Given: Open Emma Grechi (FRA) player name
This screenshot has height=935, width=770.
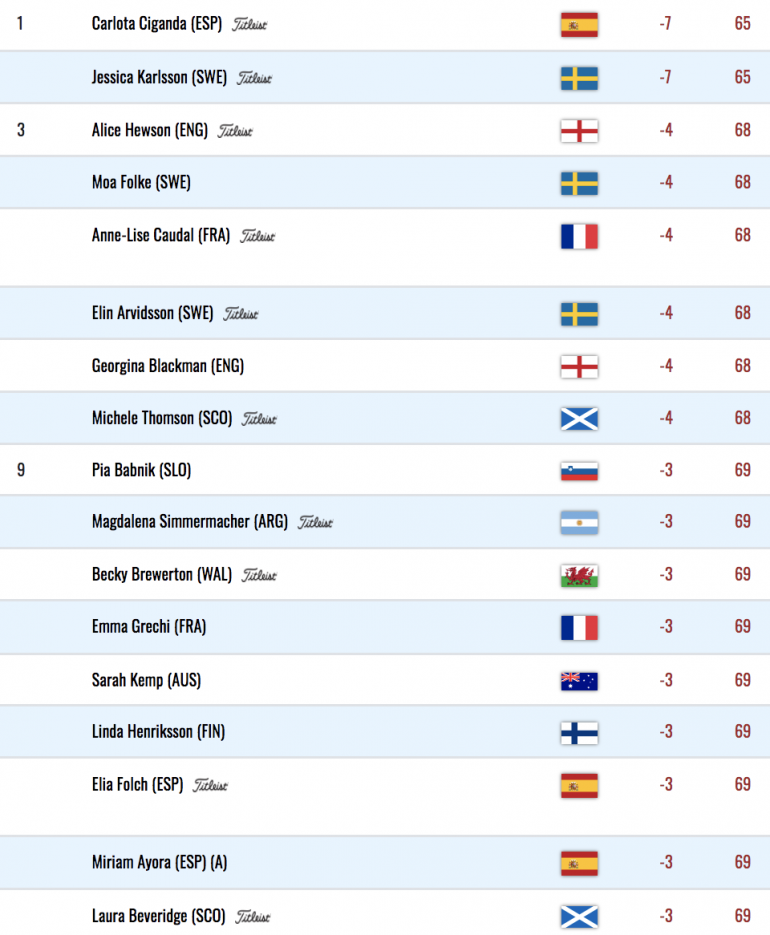Looking at the screenshot, I should 149,627.
